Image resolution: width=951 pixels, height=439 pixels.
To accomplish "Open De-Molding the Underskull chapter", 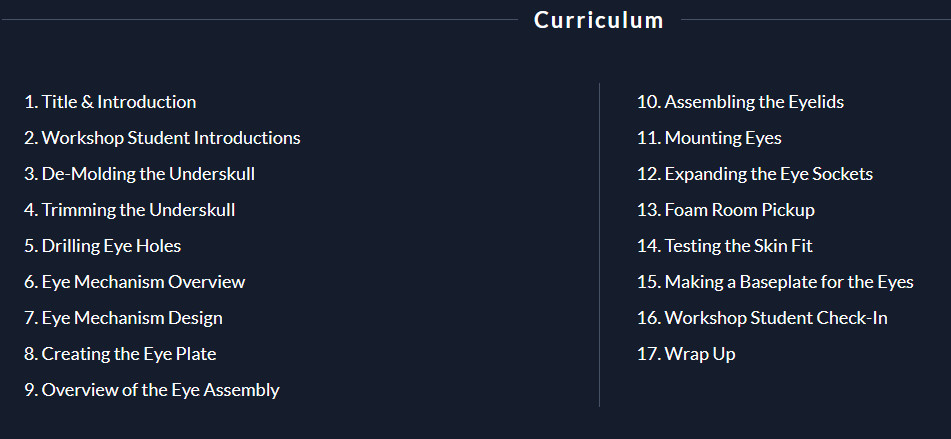I will 139,174.
